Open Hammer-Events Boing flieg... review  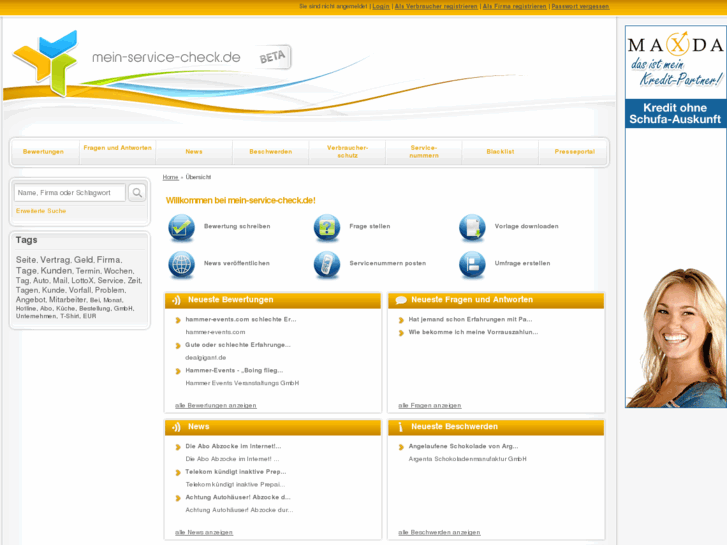234,371
